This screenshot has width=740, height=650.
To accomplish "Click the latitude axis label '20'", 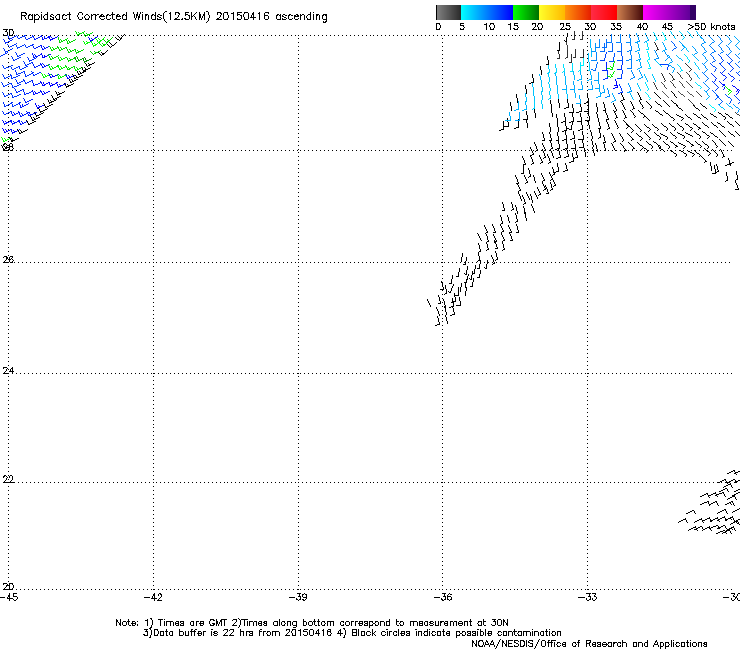I will click(8, 587).
